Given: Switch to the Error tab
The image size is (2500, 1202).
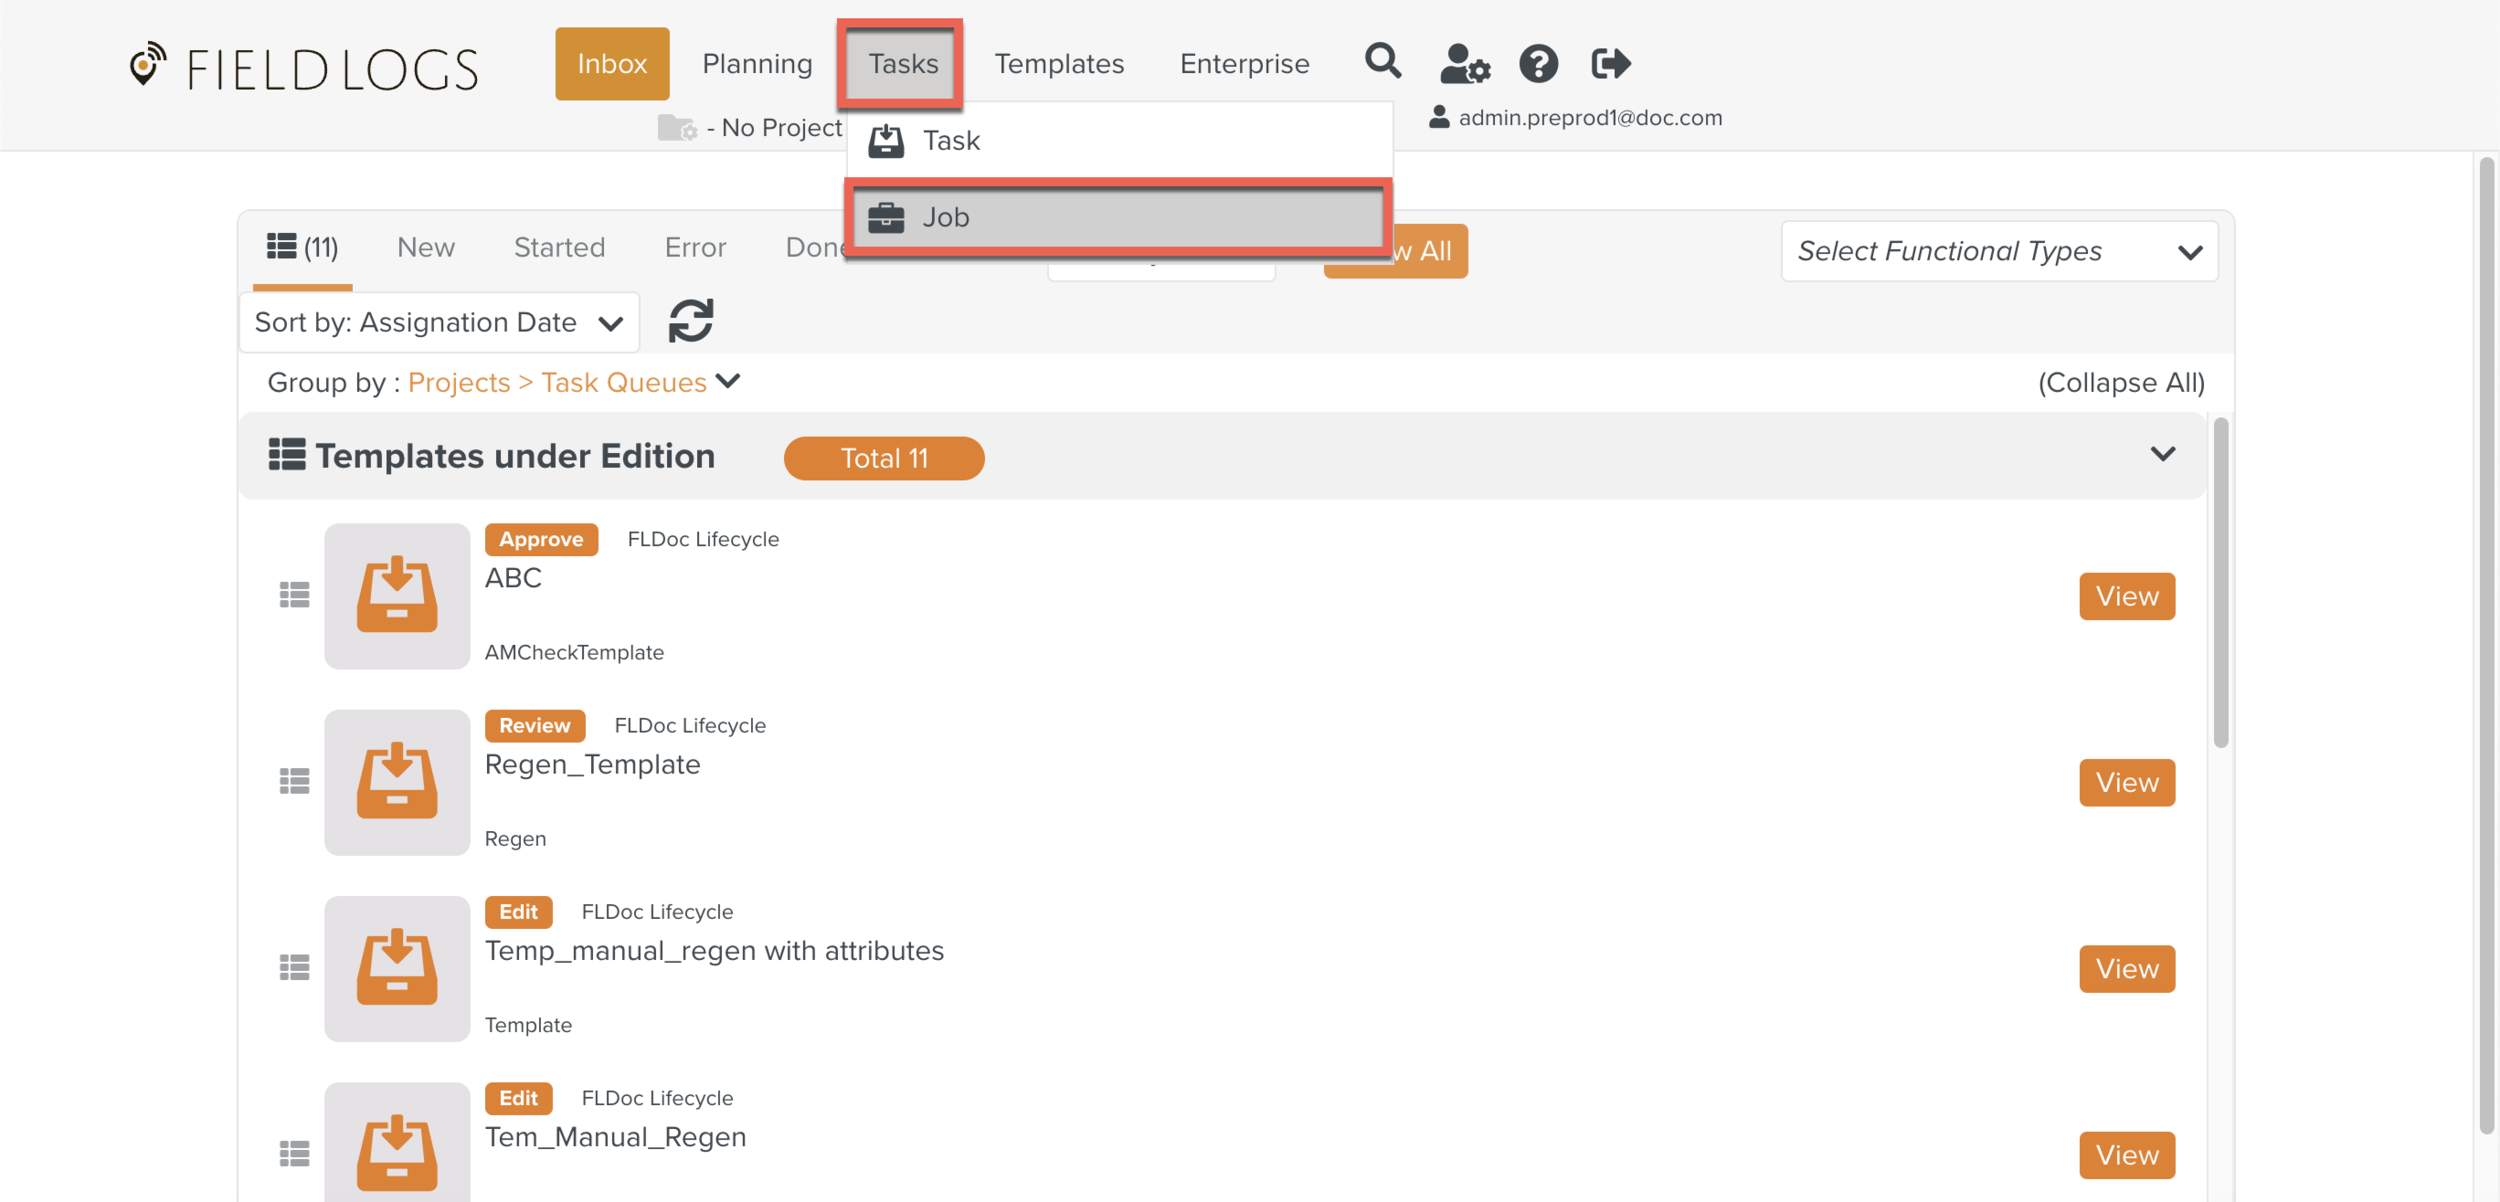Looking at the screenshot, I should [x=695, y=247].
